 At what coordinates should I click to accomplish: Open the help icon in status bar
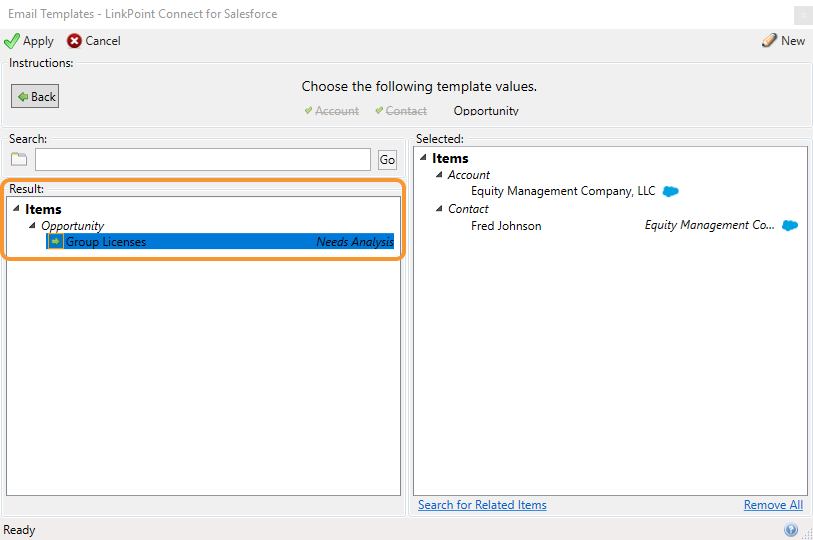[x=791, y=530]
